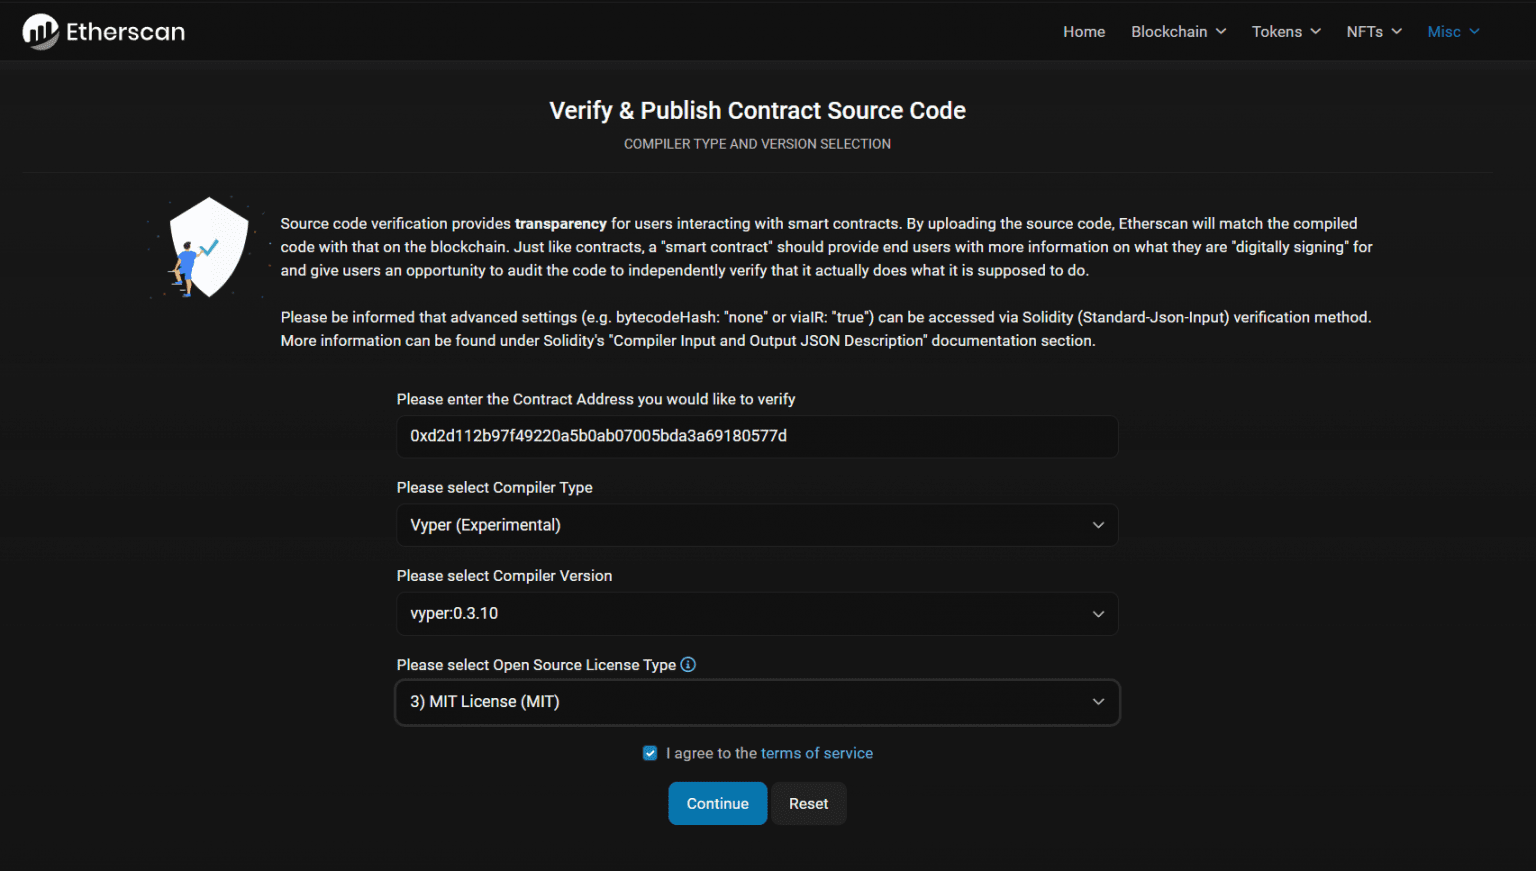Screen dimensions: 1536x871
Task: Open the vyper:0.3.10 Compiler Version dropdown
Action: [757, 613]
